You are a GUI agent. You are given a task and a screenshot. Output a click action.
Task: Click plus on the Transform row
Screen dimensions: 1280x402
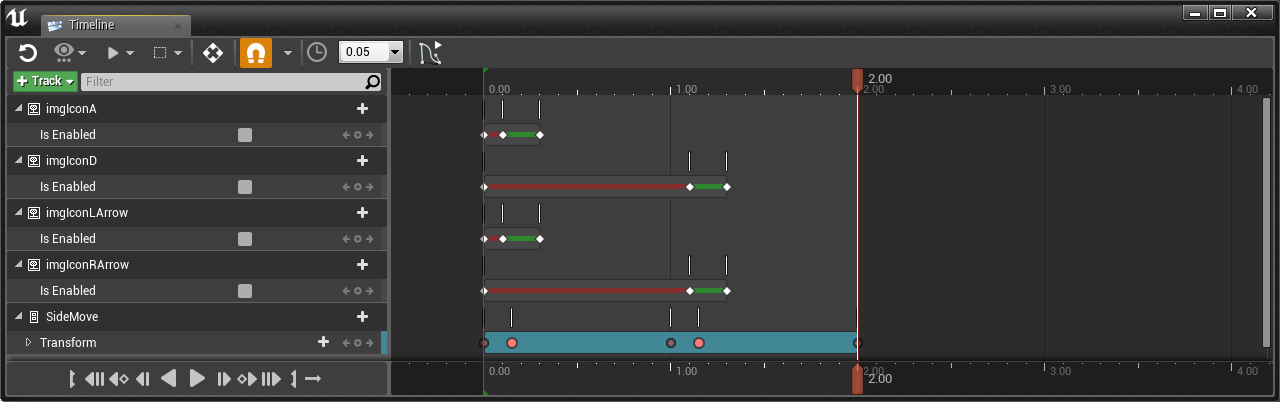click(x=323, y=342)
